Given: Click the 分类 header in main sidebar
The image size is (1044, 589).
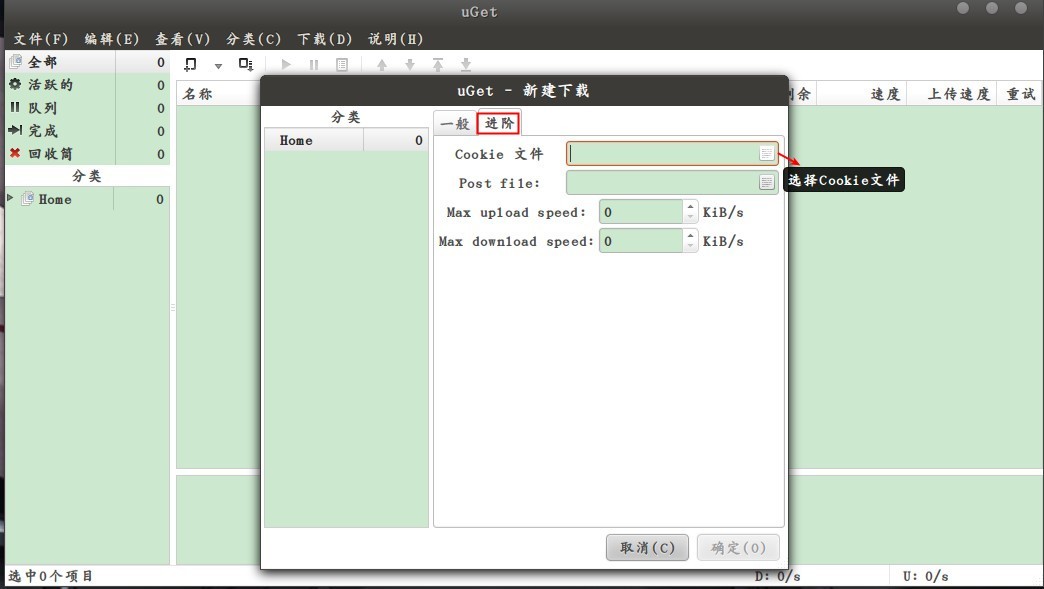Looking at the screenshot, I should tap(87, 176).
